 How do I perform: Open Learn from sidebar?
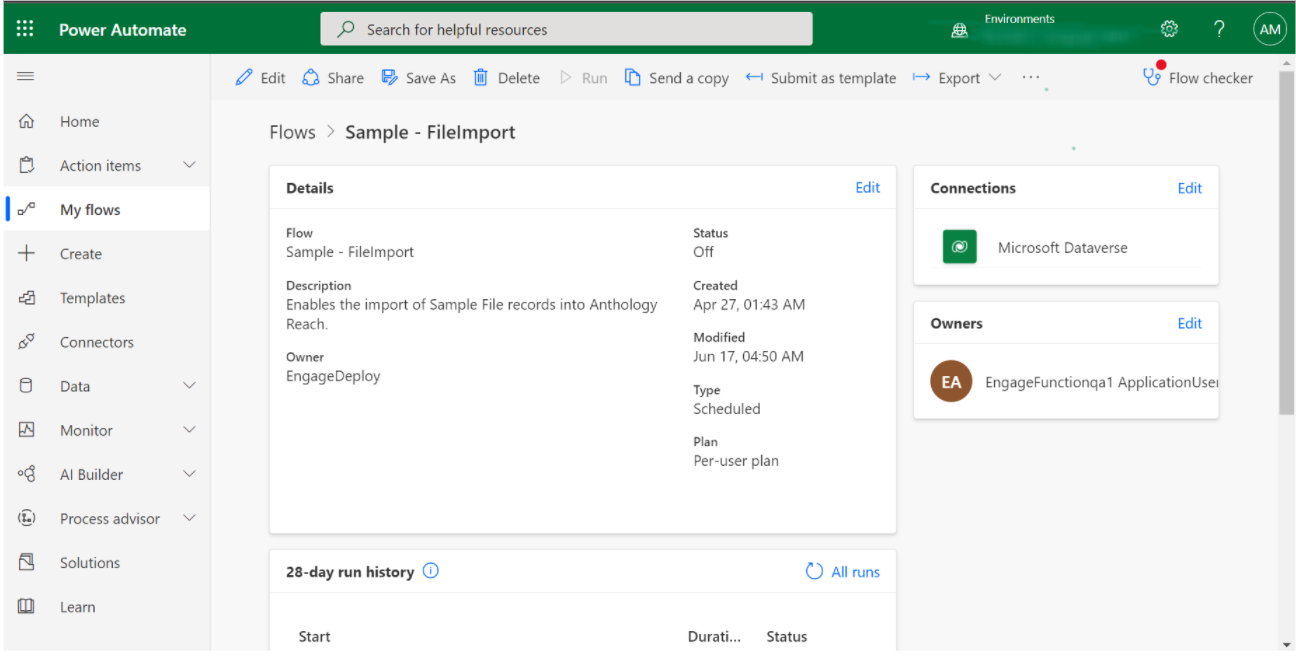[x=78, y=606]
